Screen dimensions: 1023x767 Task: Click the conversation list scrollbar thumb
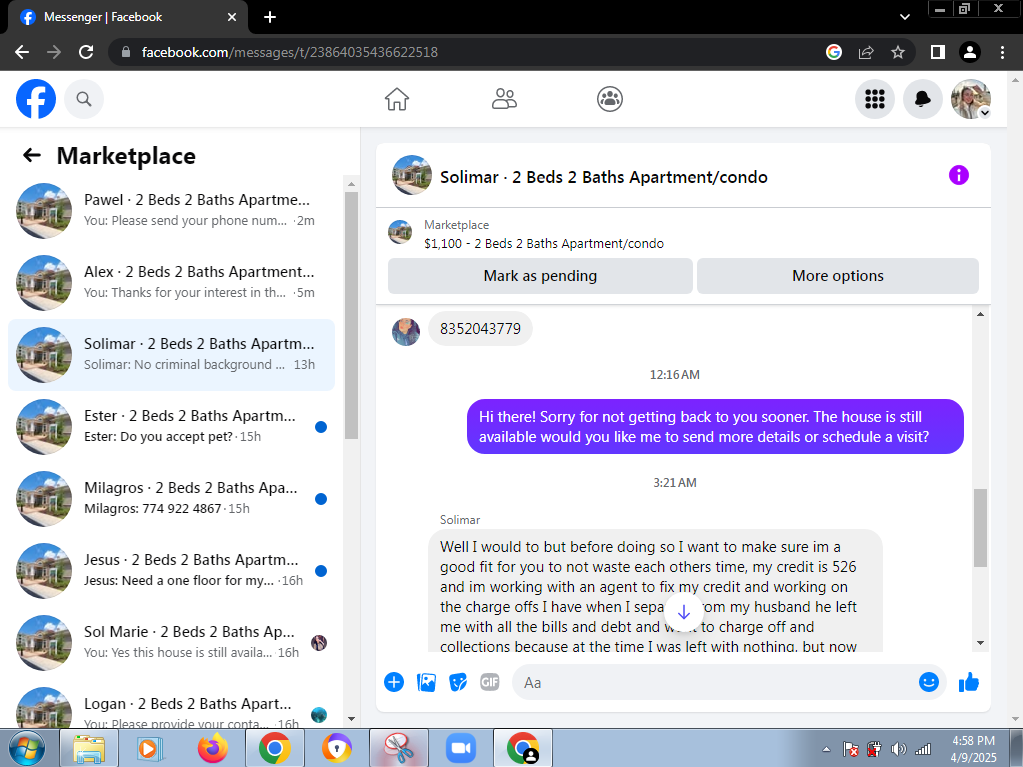pos(351,316)
